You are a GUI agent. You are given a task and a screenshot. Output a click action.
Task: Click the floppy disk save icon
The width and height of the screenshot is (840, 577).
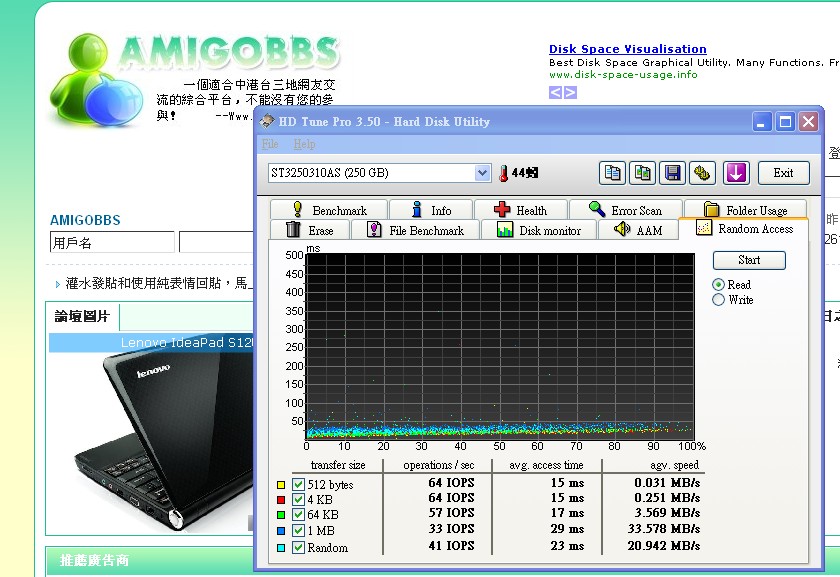[673, 173]
